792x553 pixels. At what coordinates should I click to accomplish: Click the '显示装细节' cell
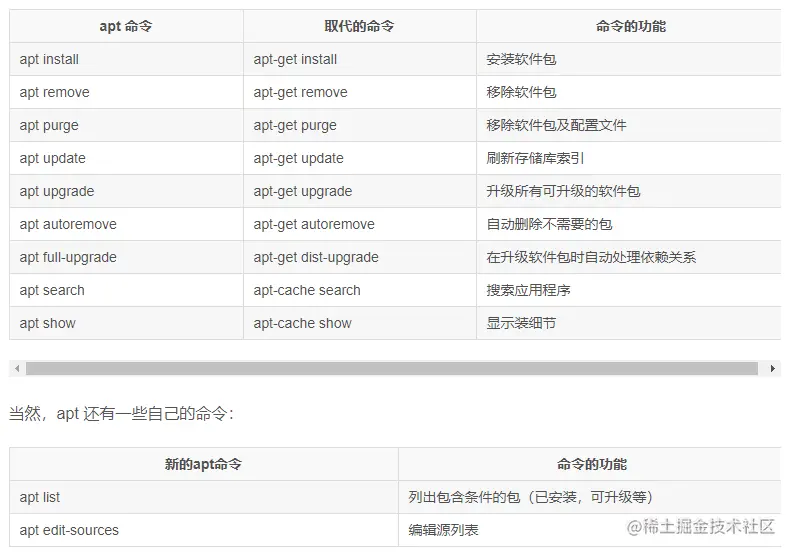tap(629, 323)
